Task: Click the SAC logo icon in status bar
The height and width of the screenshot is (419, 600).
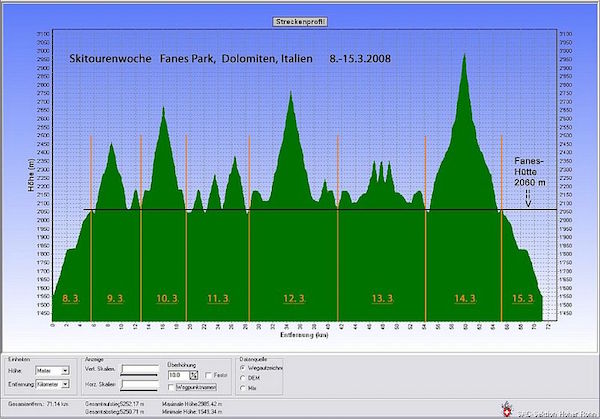Action: [x=507, y=409]
